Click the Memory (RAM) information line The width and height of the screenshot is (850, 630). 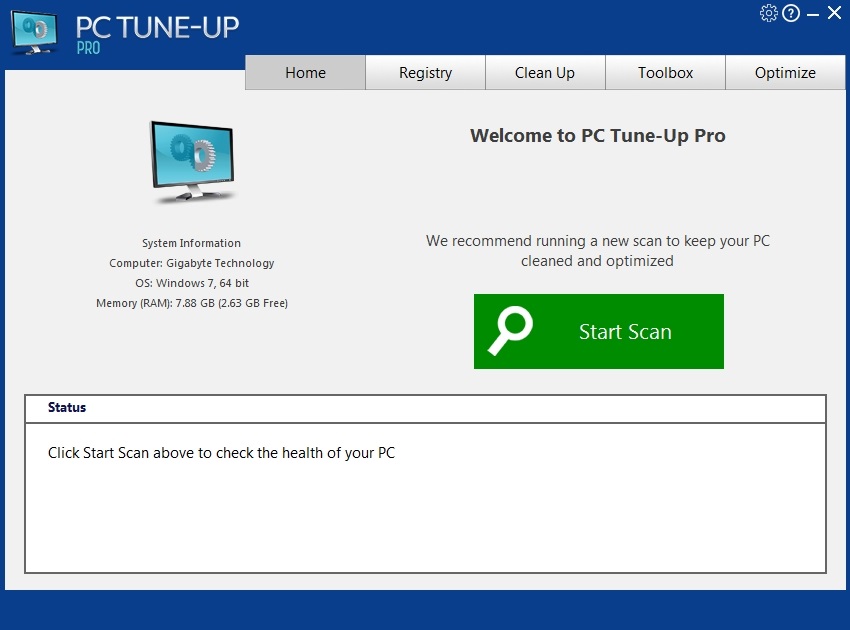[191, 303]
